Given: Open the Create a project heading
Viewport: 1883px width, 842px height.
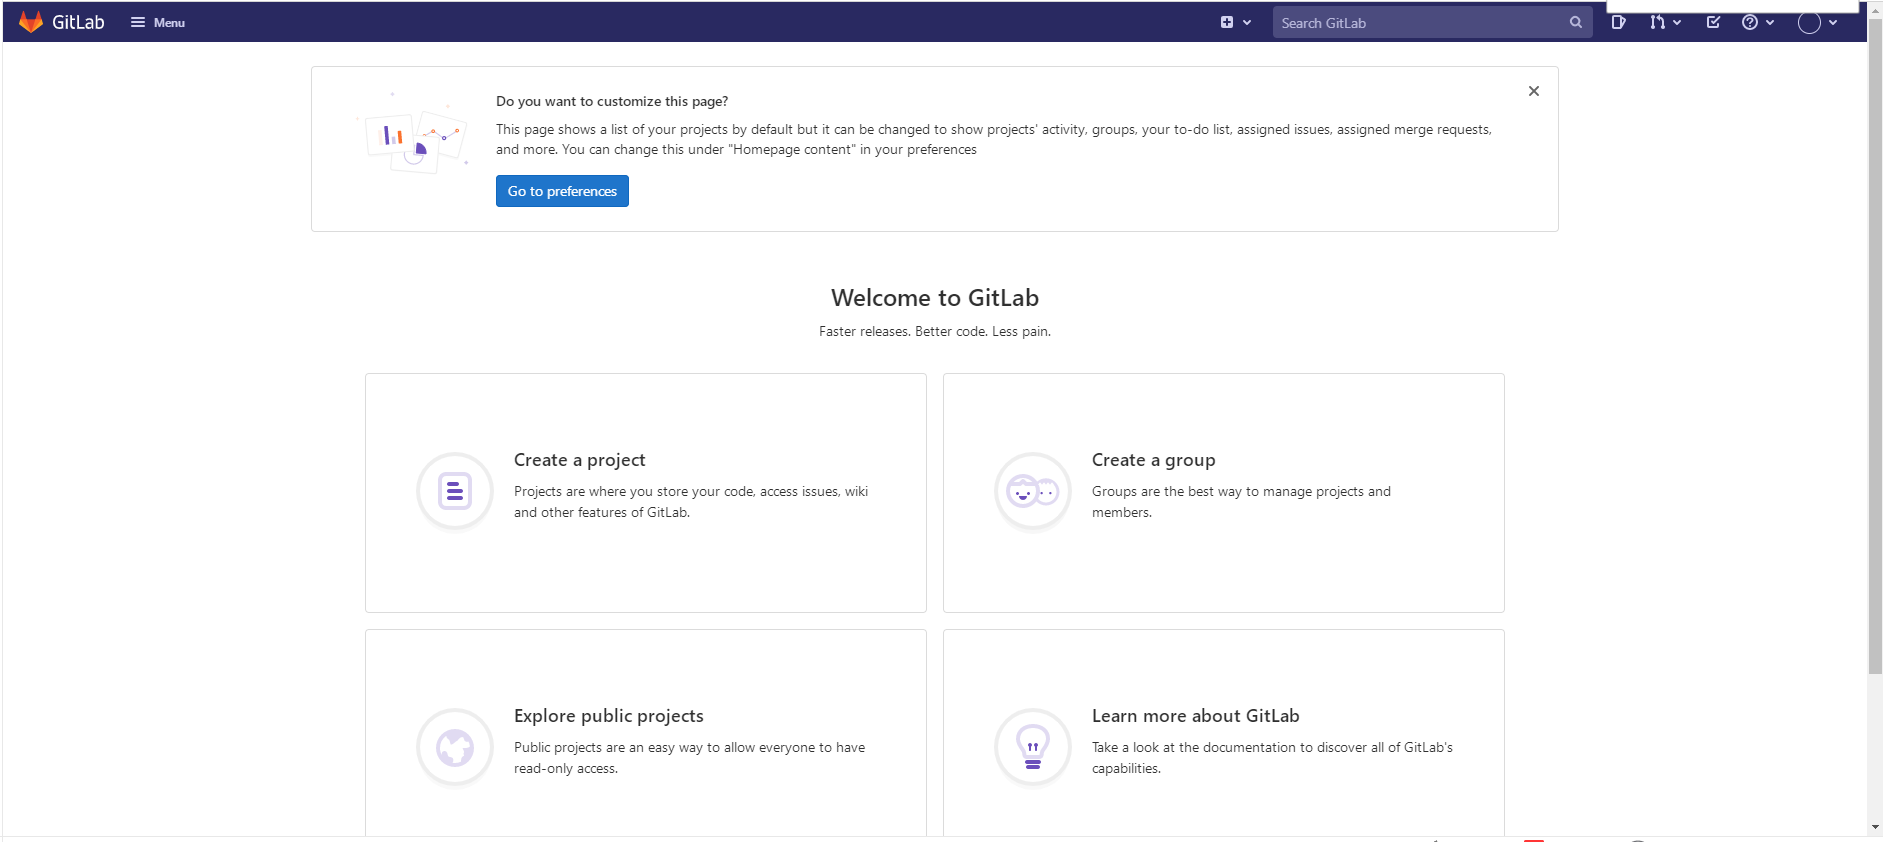Looking at the screenshot, I should [579, 460].
